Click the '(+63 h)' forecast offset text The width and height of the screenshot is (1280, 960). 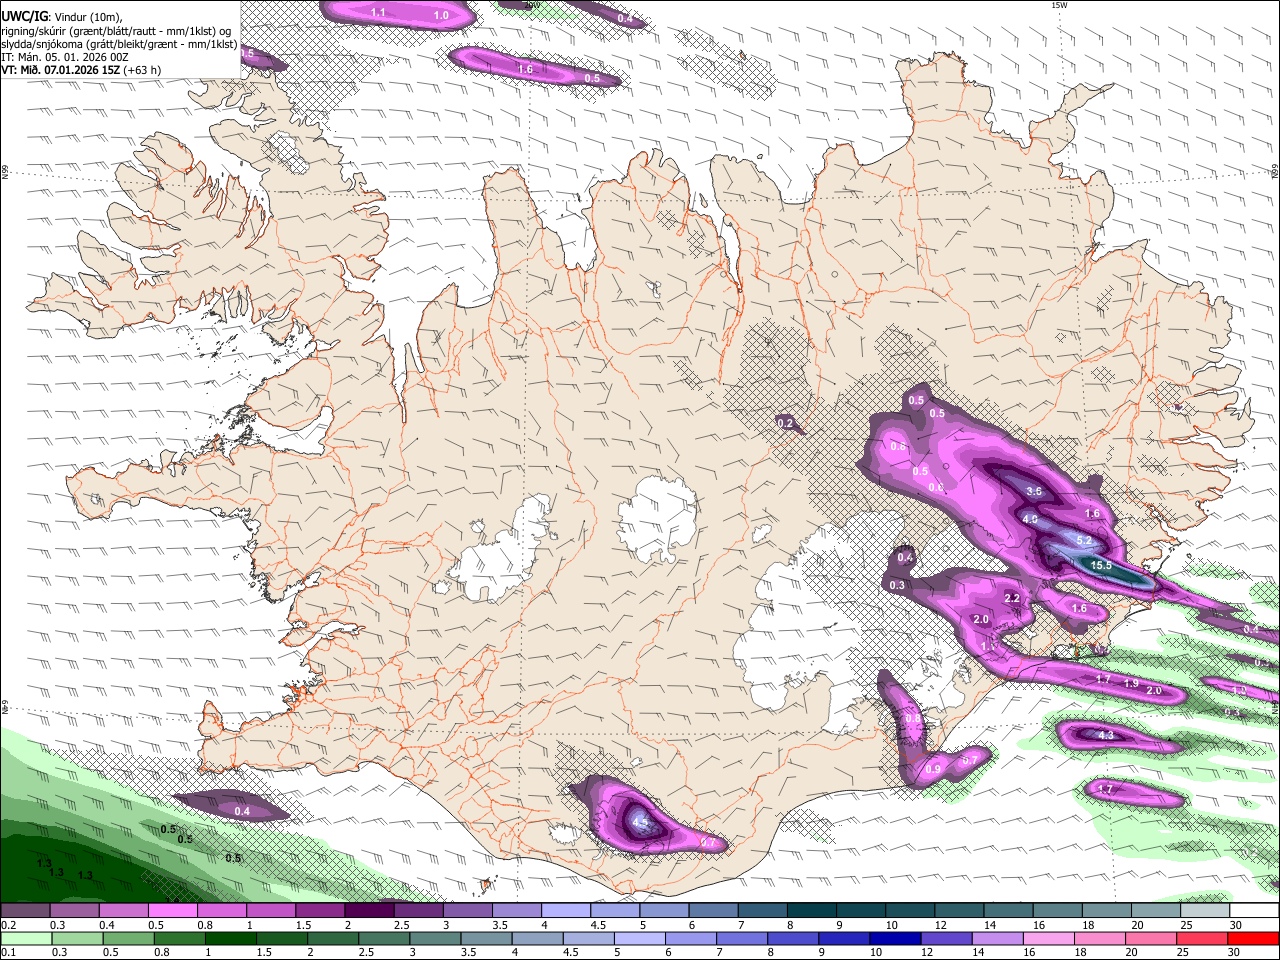(143, 70)
